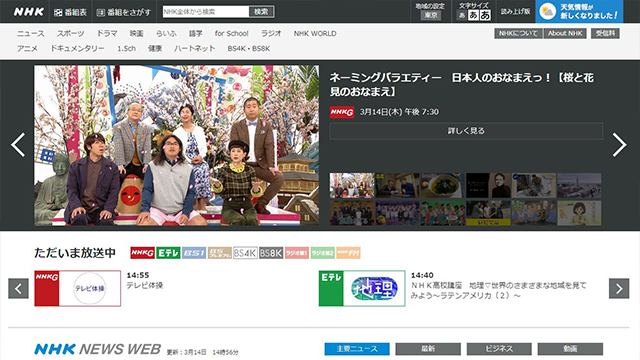The width and height of the screenshot is (640, 360).
Task: Click the weather 天気情報 banner
Action: pos(579,11)
